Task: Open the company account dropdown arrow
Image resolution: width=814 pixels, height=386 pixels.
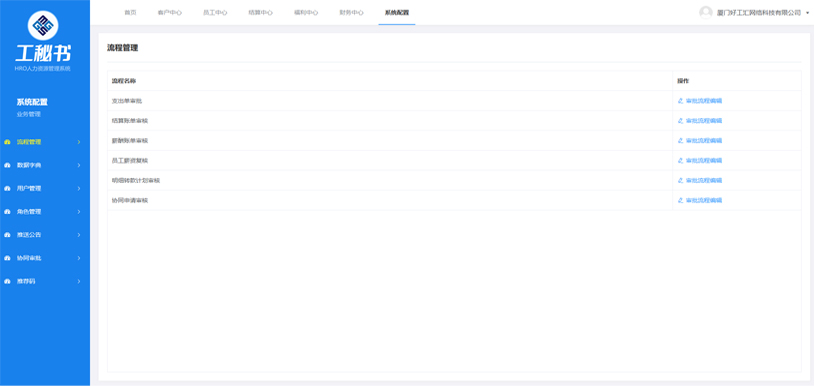Action: click(x=808, y=13)
